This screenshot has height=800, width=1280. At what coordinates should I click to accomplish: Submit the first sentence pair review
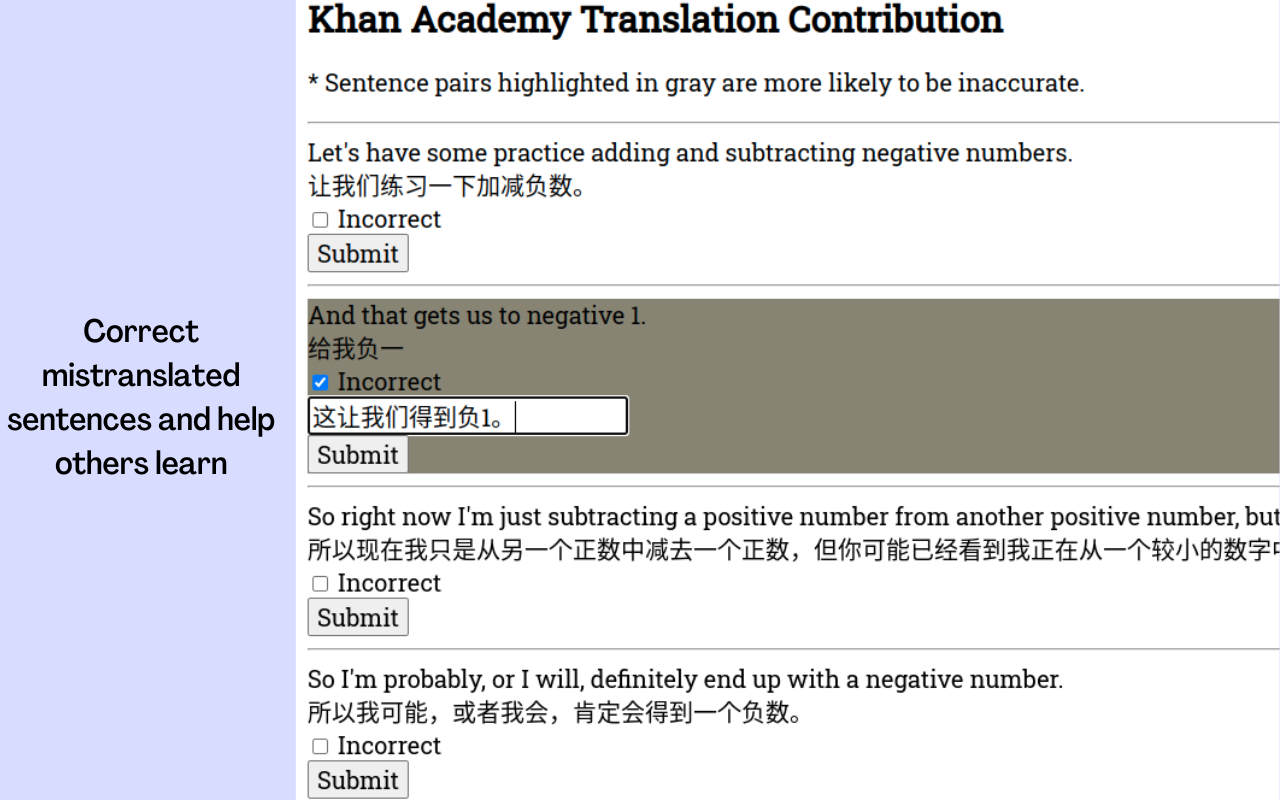click(357, 253)
